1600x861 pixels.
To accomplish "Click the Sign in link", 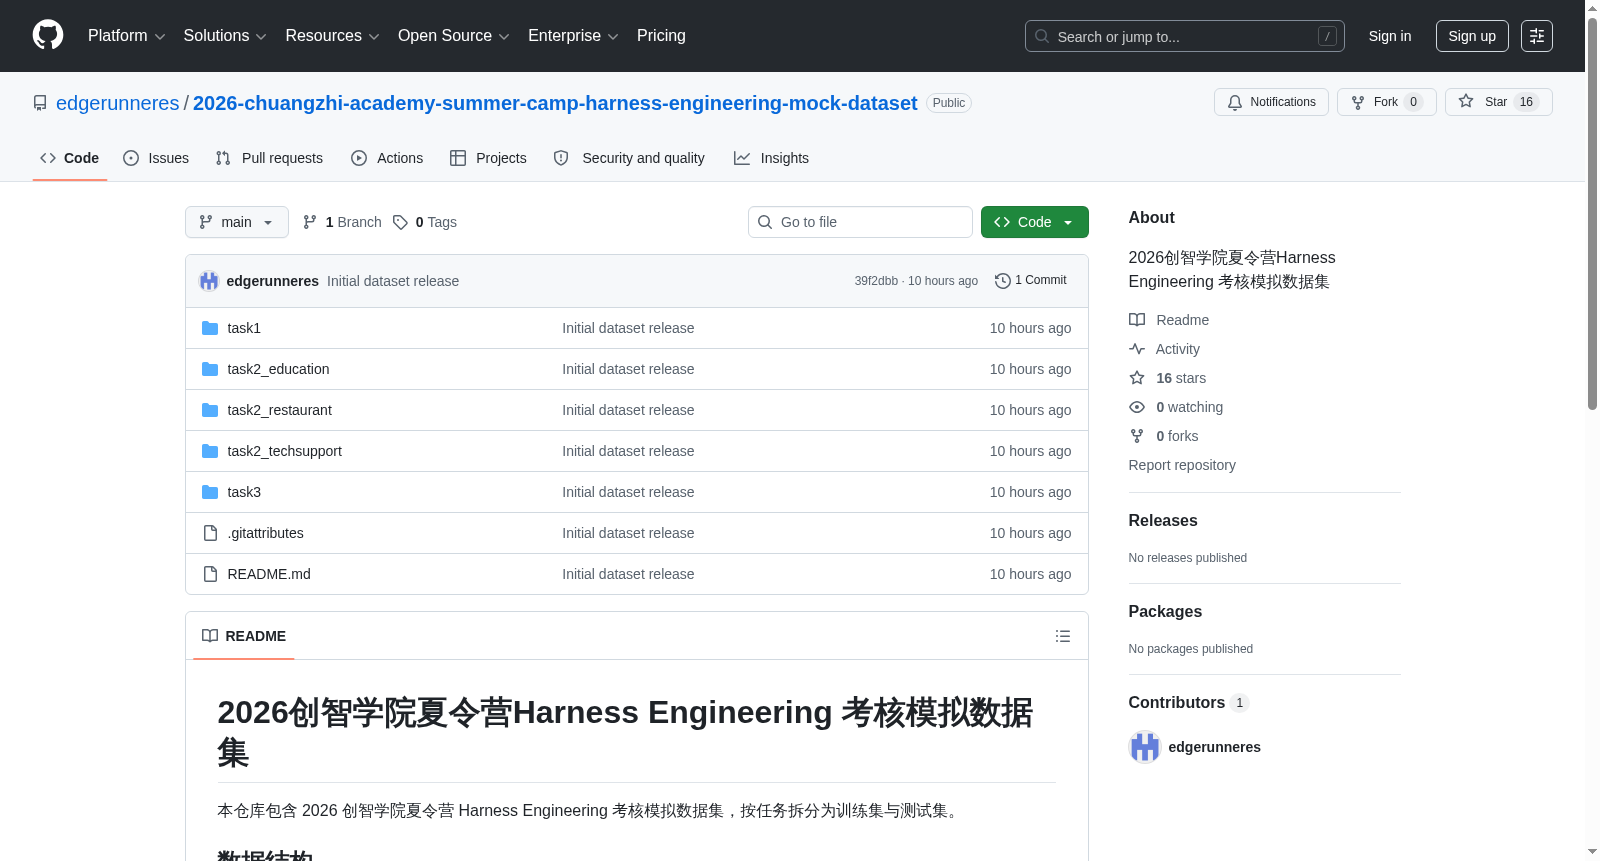I will click(x=1390, y=36).
